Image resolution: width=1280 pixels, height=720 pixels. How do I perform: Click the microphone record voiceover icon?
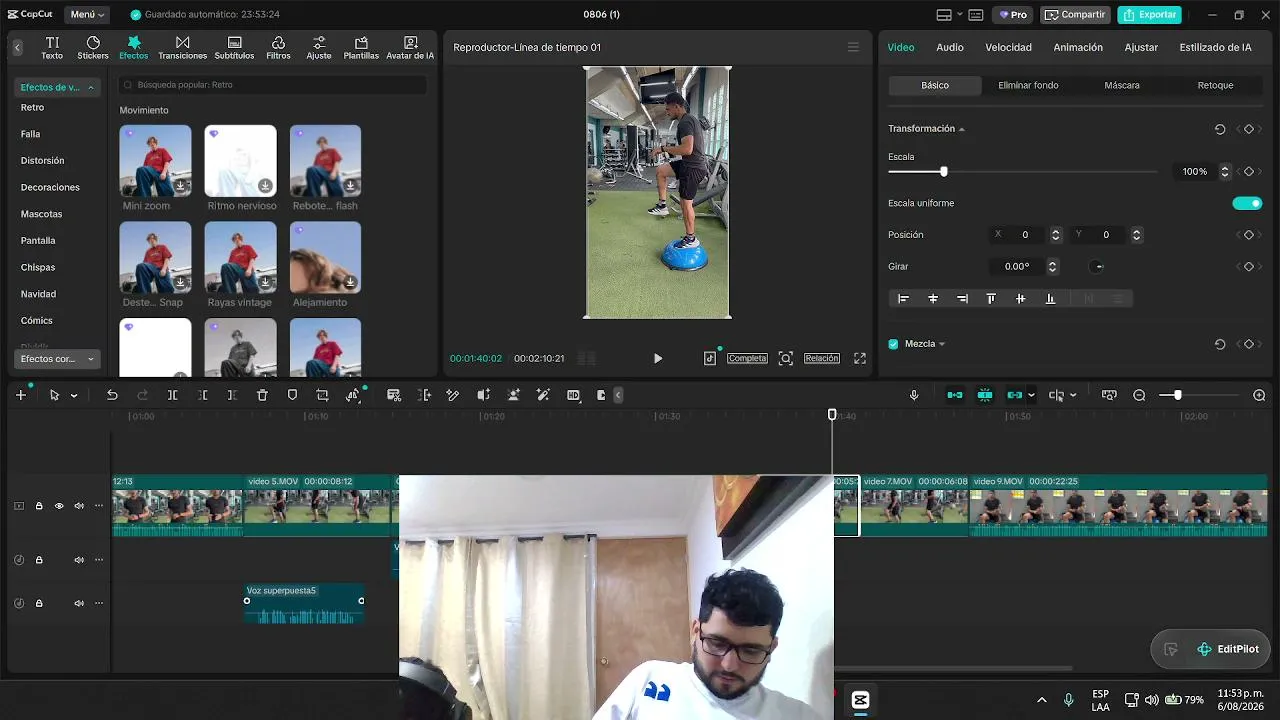(914, 395)
